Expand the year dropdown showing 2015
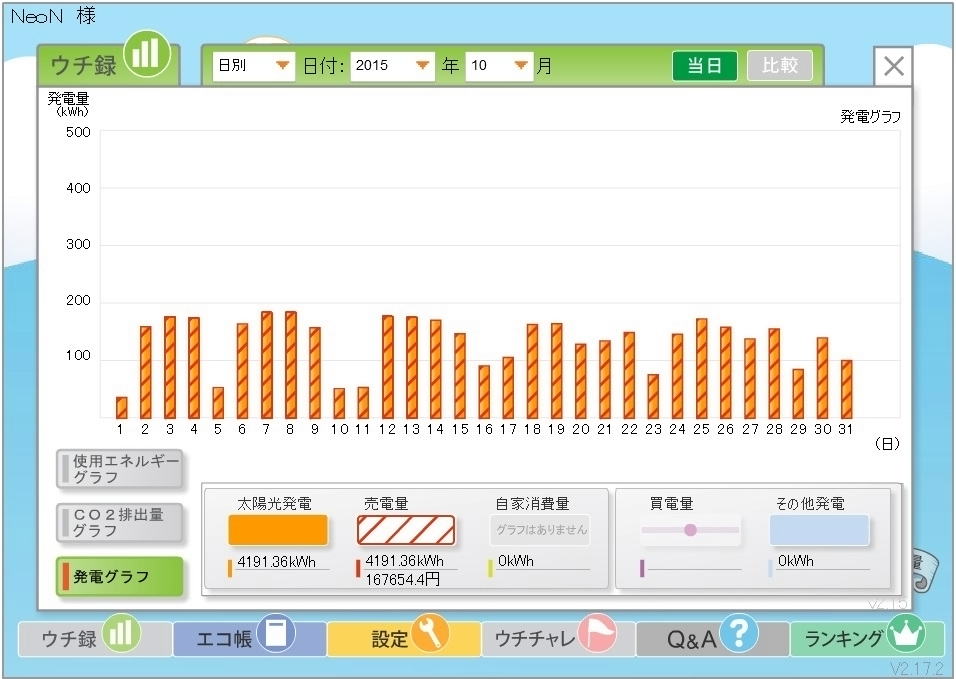The height and width of the screenshot is (679, 956). click(x=392, y=65)
